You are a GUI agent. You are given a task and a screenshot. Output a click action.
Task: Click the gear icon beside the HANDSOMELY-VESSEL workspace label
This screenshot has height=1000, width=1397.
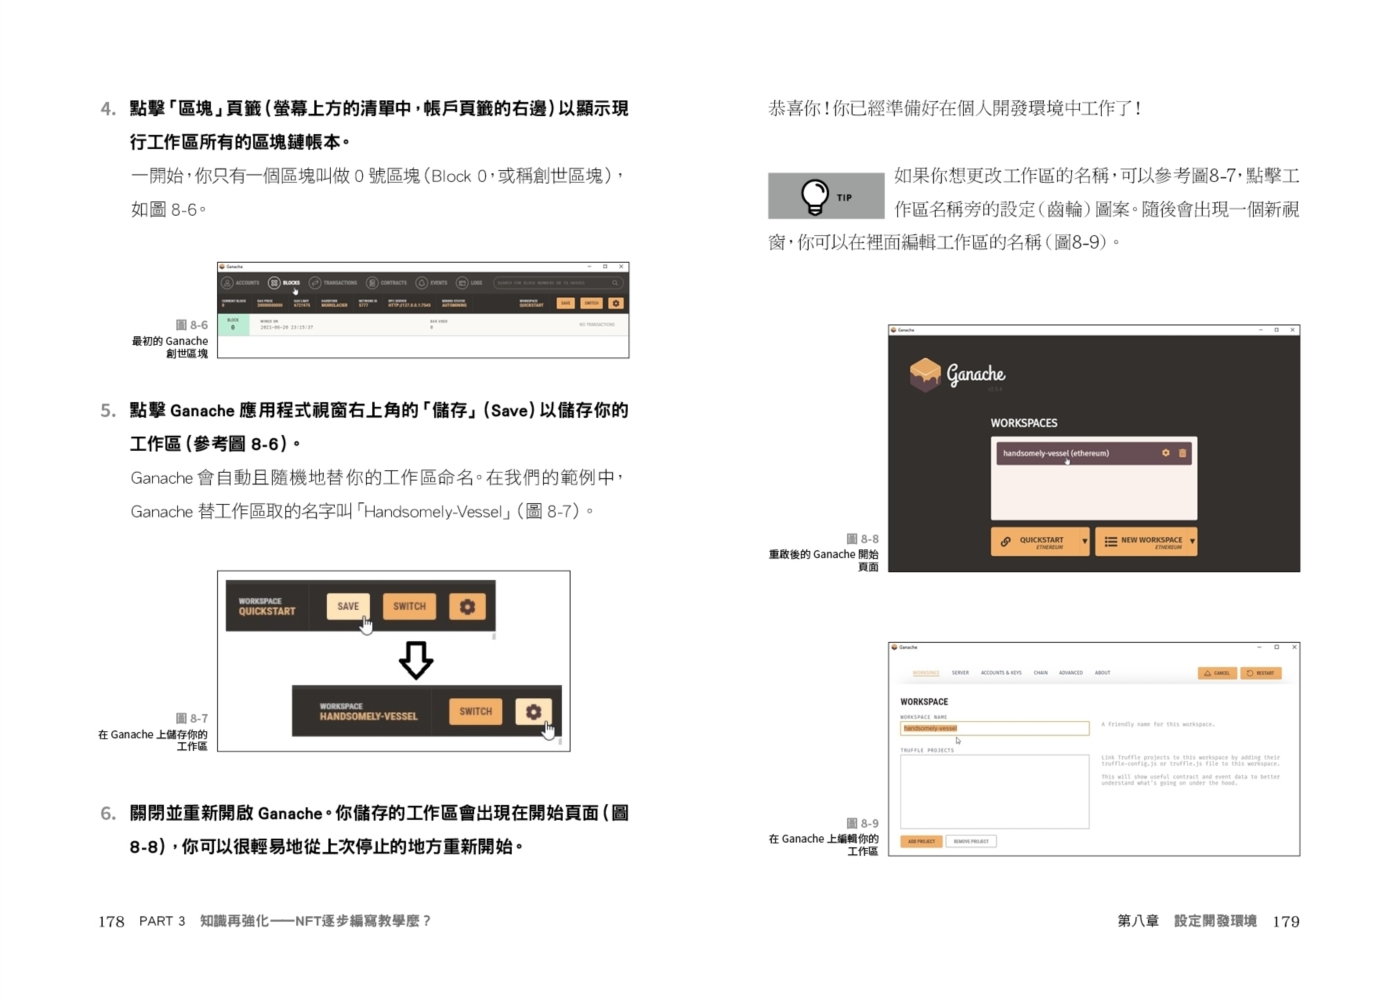point(533,712)
